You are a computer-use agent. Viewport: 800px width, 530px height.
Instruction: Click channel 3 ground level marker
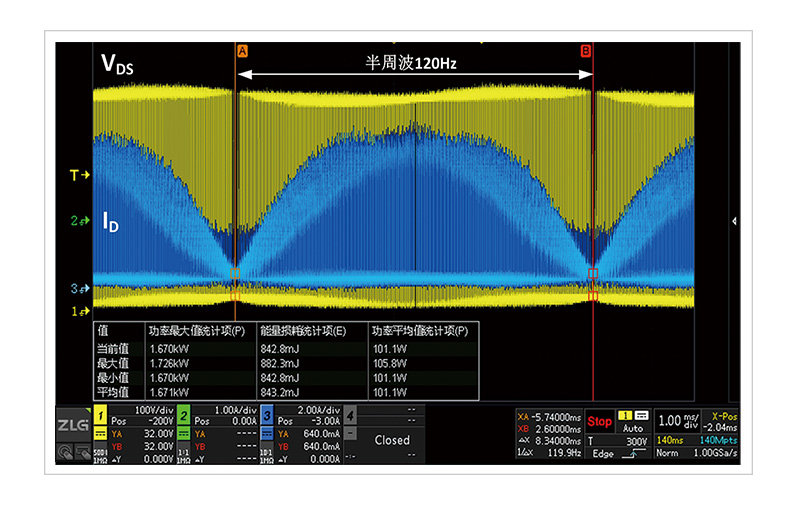pos(80,289)
